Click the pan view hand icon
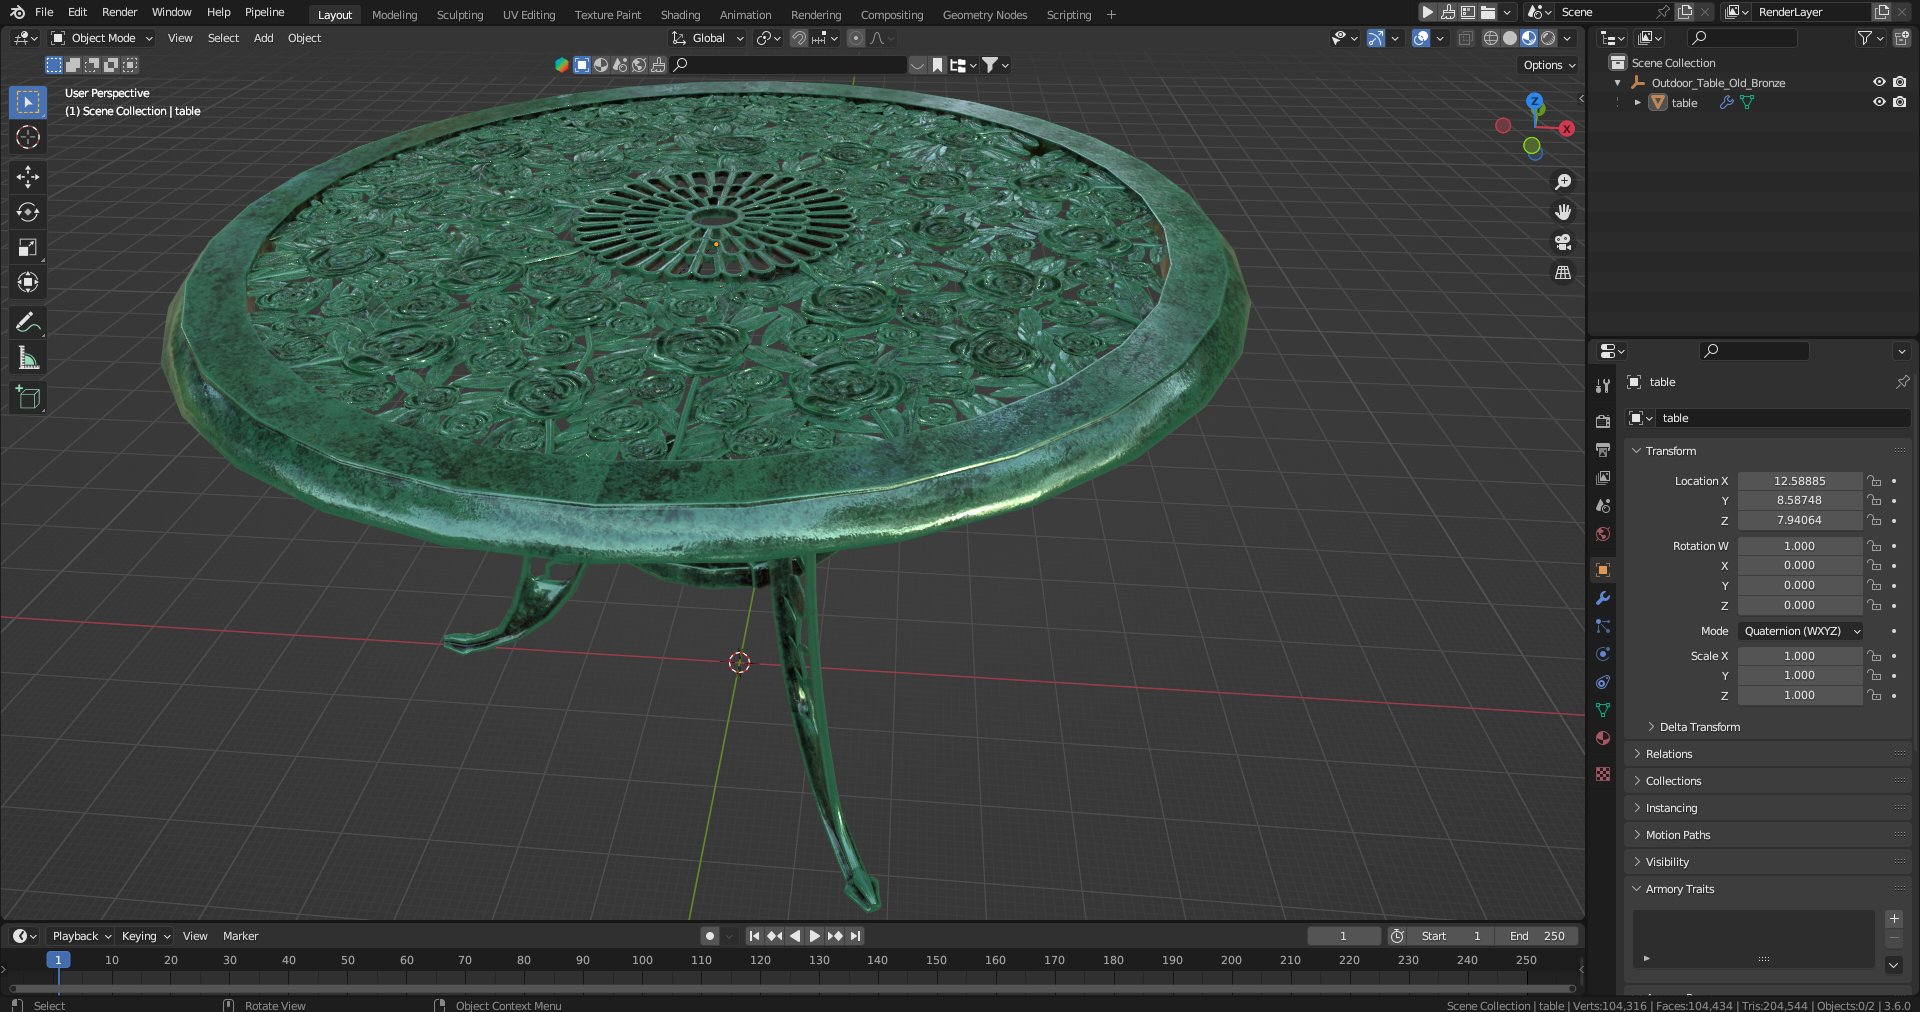 (x=1563, y=212)
